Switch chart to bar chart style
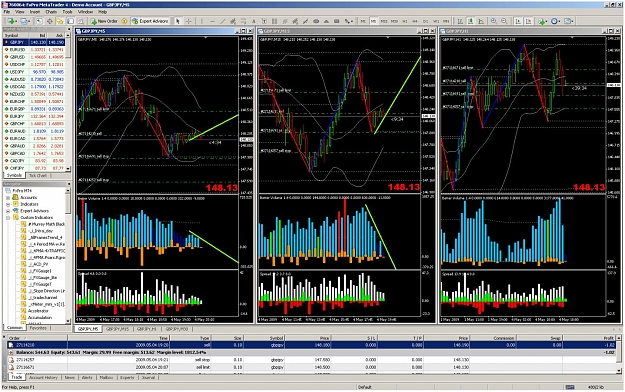The width and height of the screenshot is (625, 392). click(x=460, y=21)
